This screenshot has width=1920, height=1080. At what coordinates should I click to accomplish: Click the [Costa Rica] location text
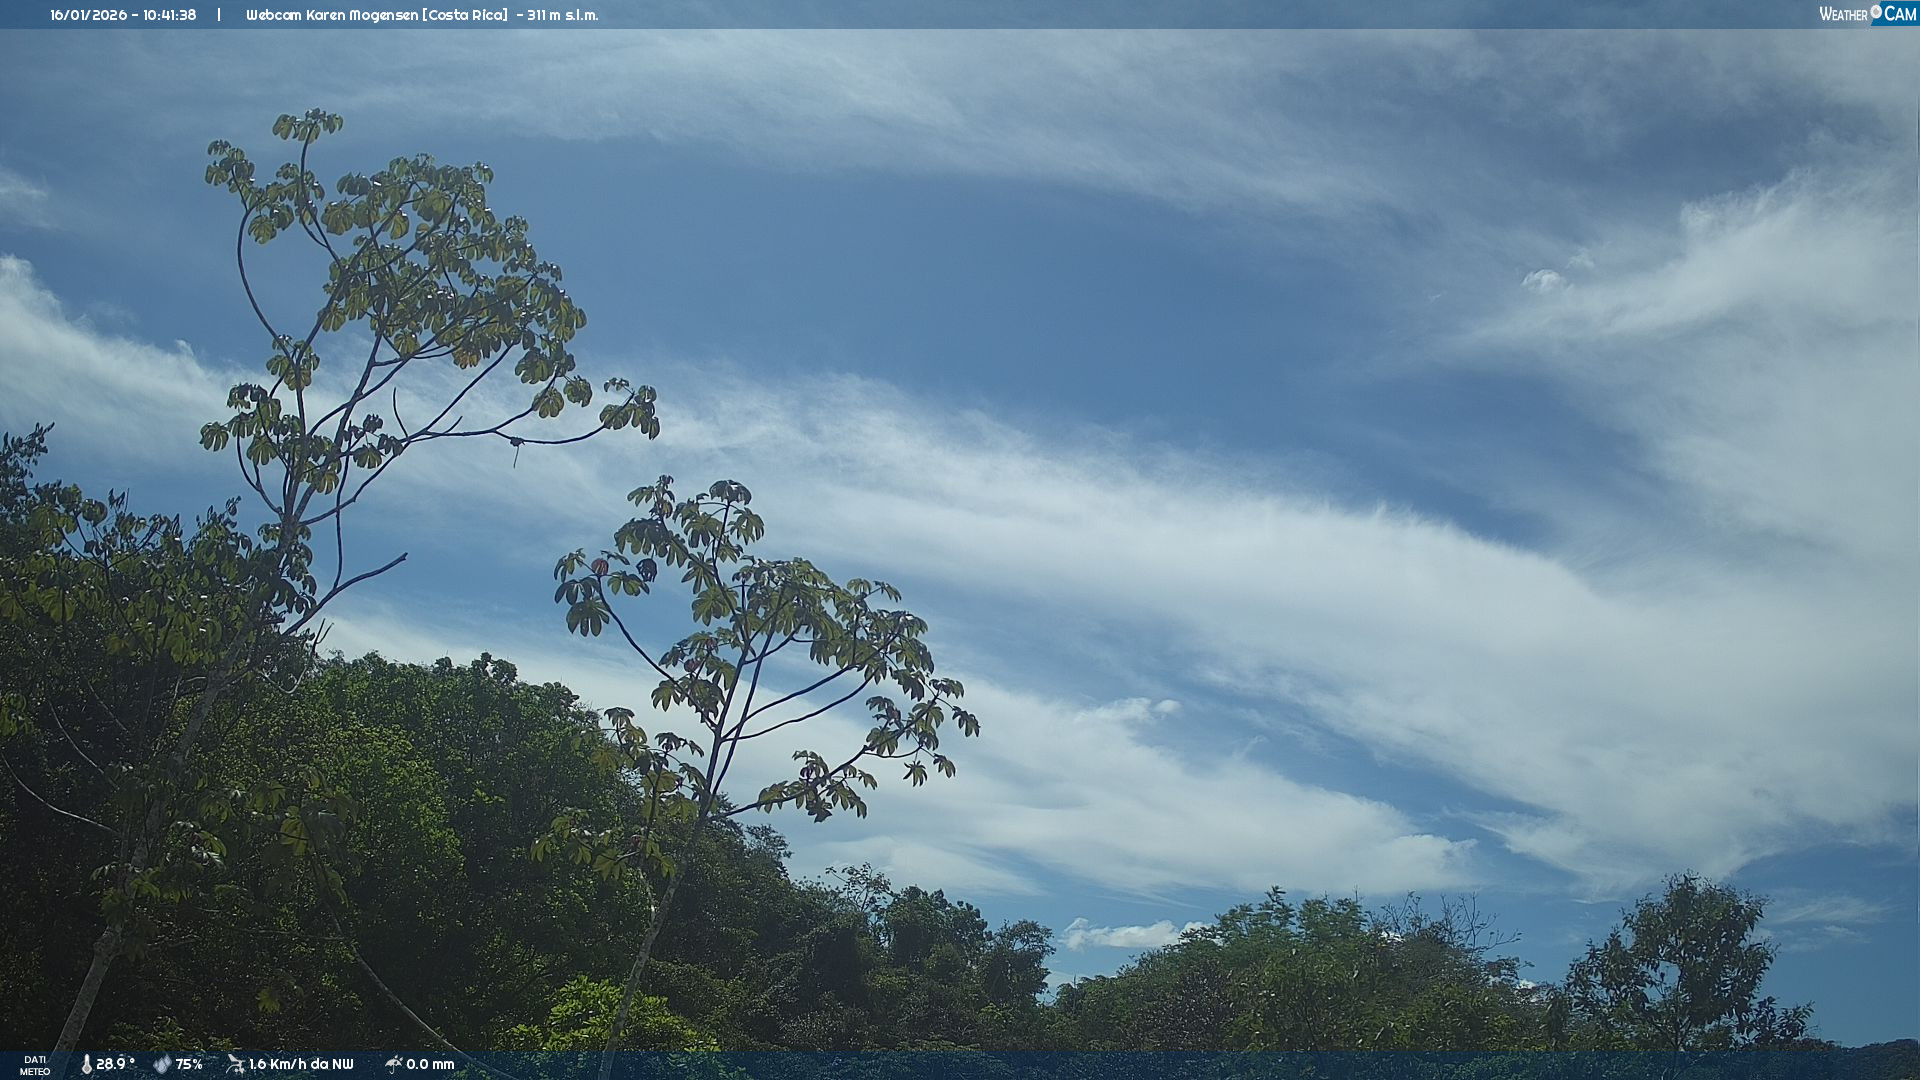[466, 15]
